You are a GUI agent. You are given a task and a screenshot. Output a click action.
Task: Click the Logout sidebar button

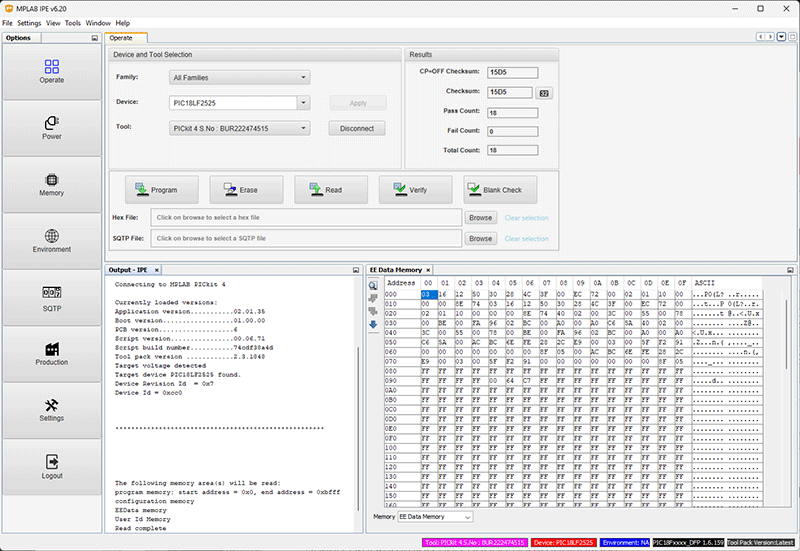52,466
